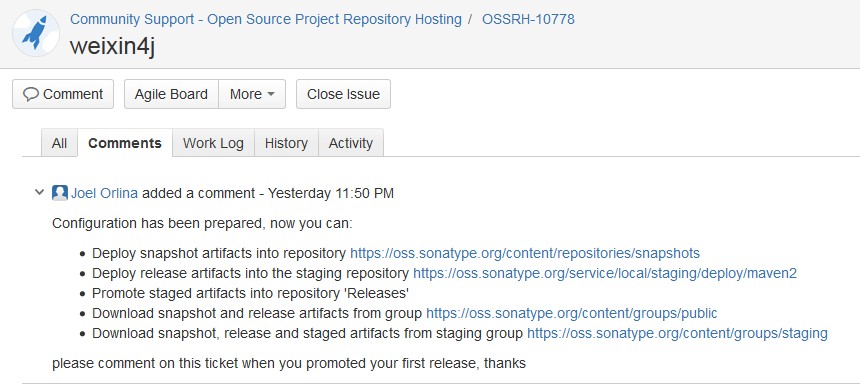Image resolution: width=860 pixels, height=392 pixels.
Task: Click the Close Issue button
Action: [343, 94]
